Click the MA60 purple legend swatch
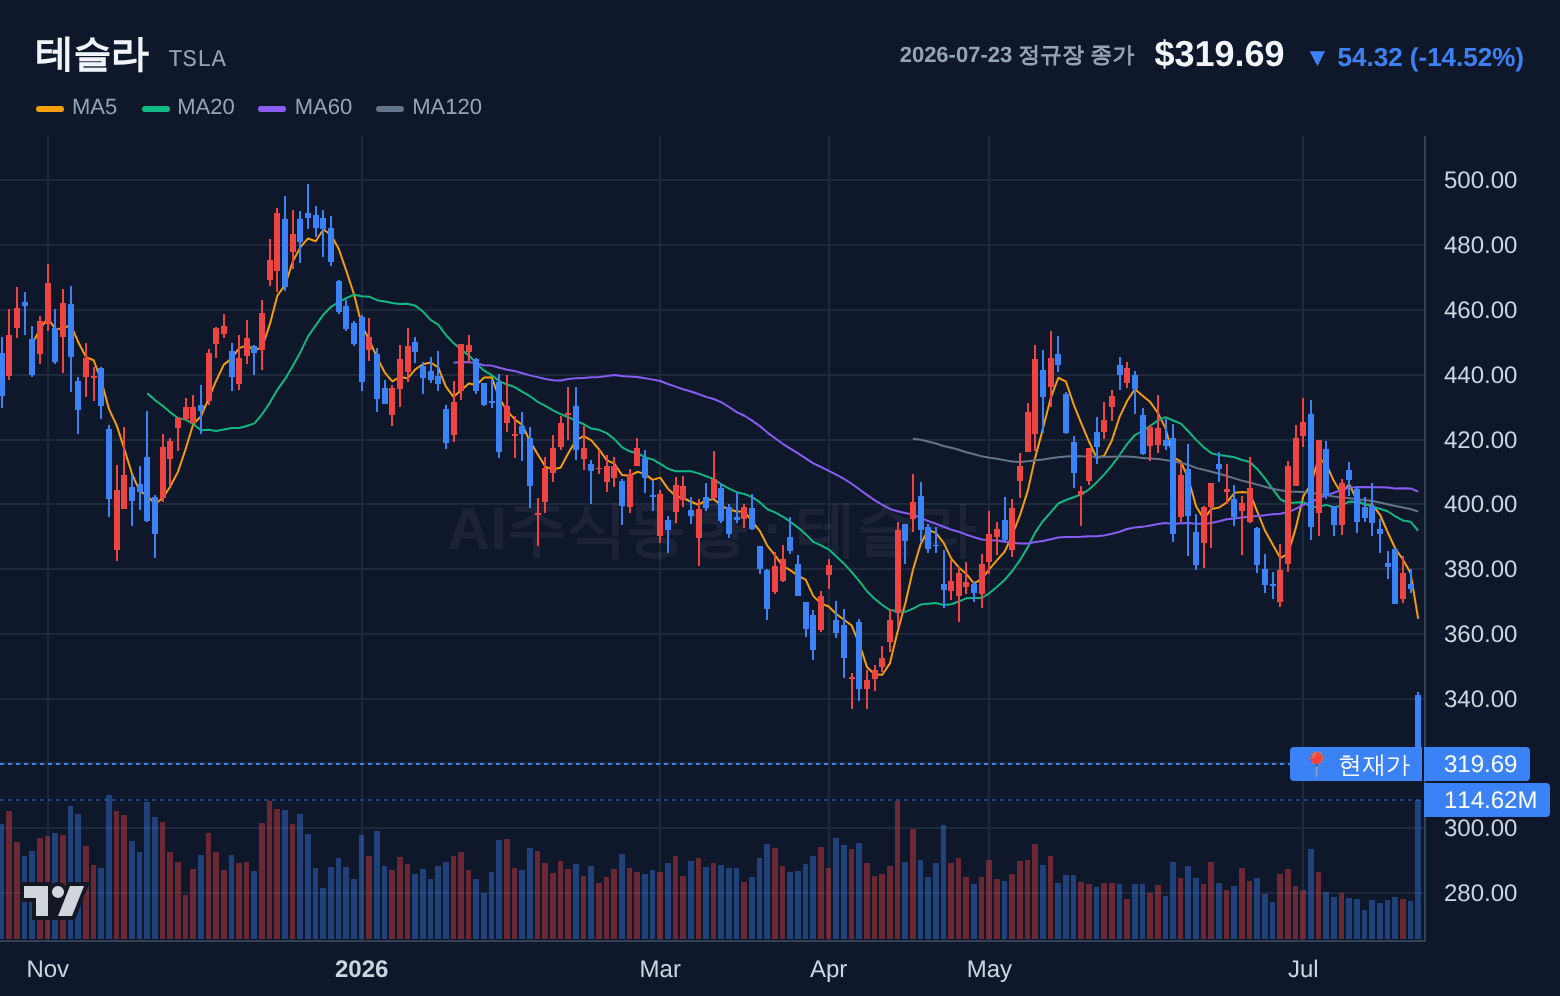 [272, 108]
